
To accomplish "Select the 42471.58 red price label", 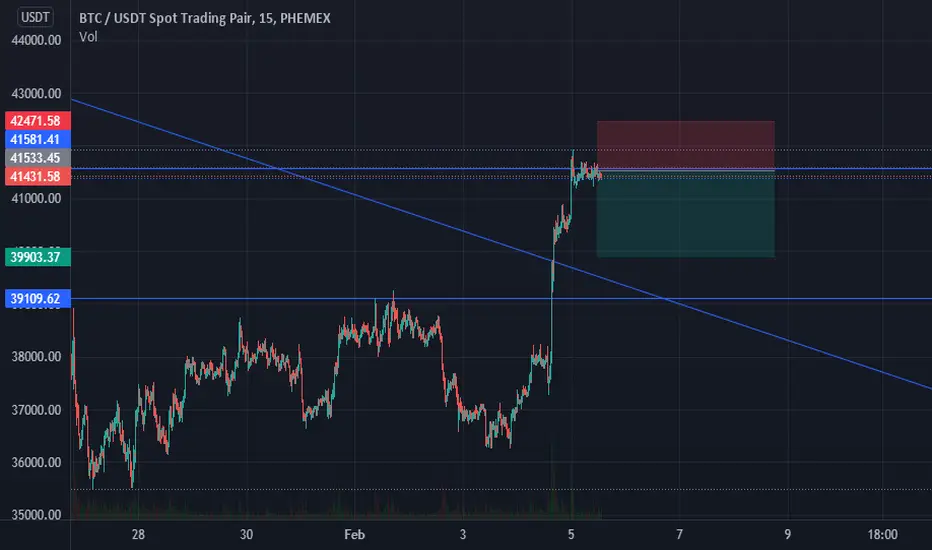I will coord(38,121).
